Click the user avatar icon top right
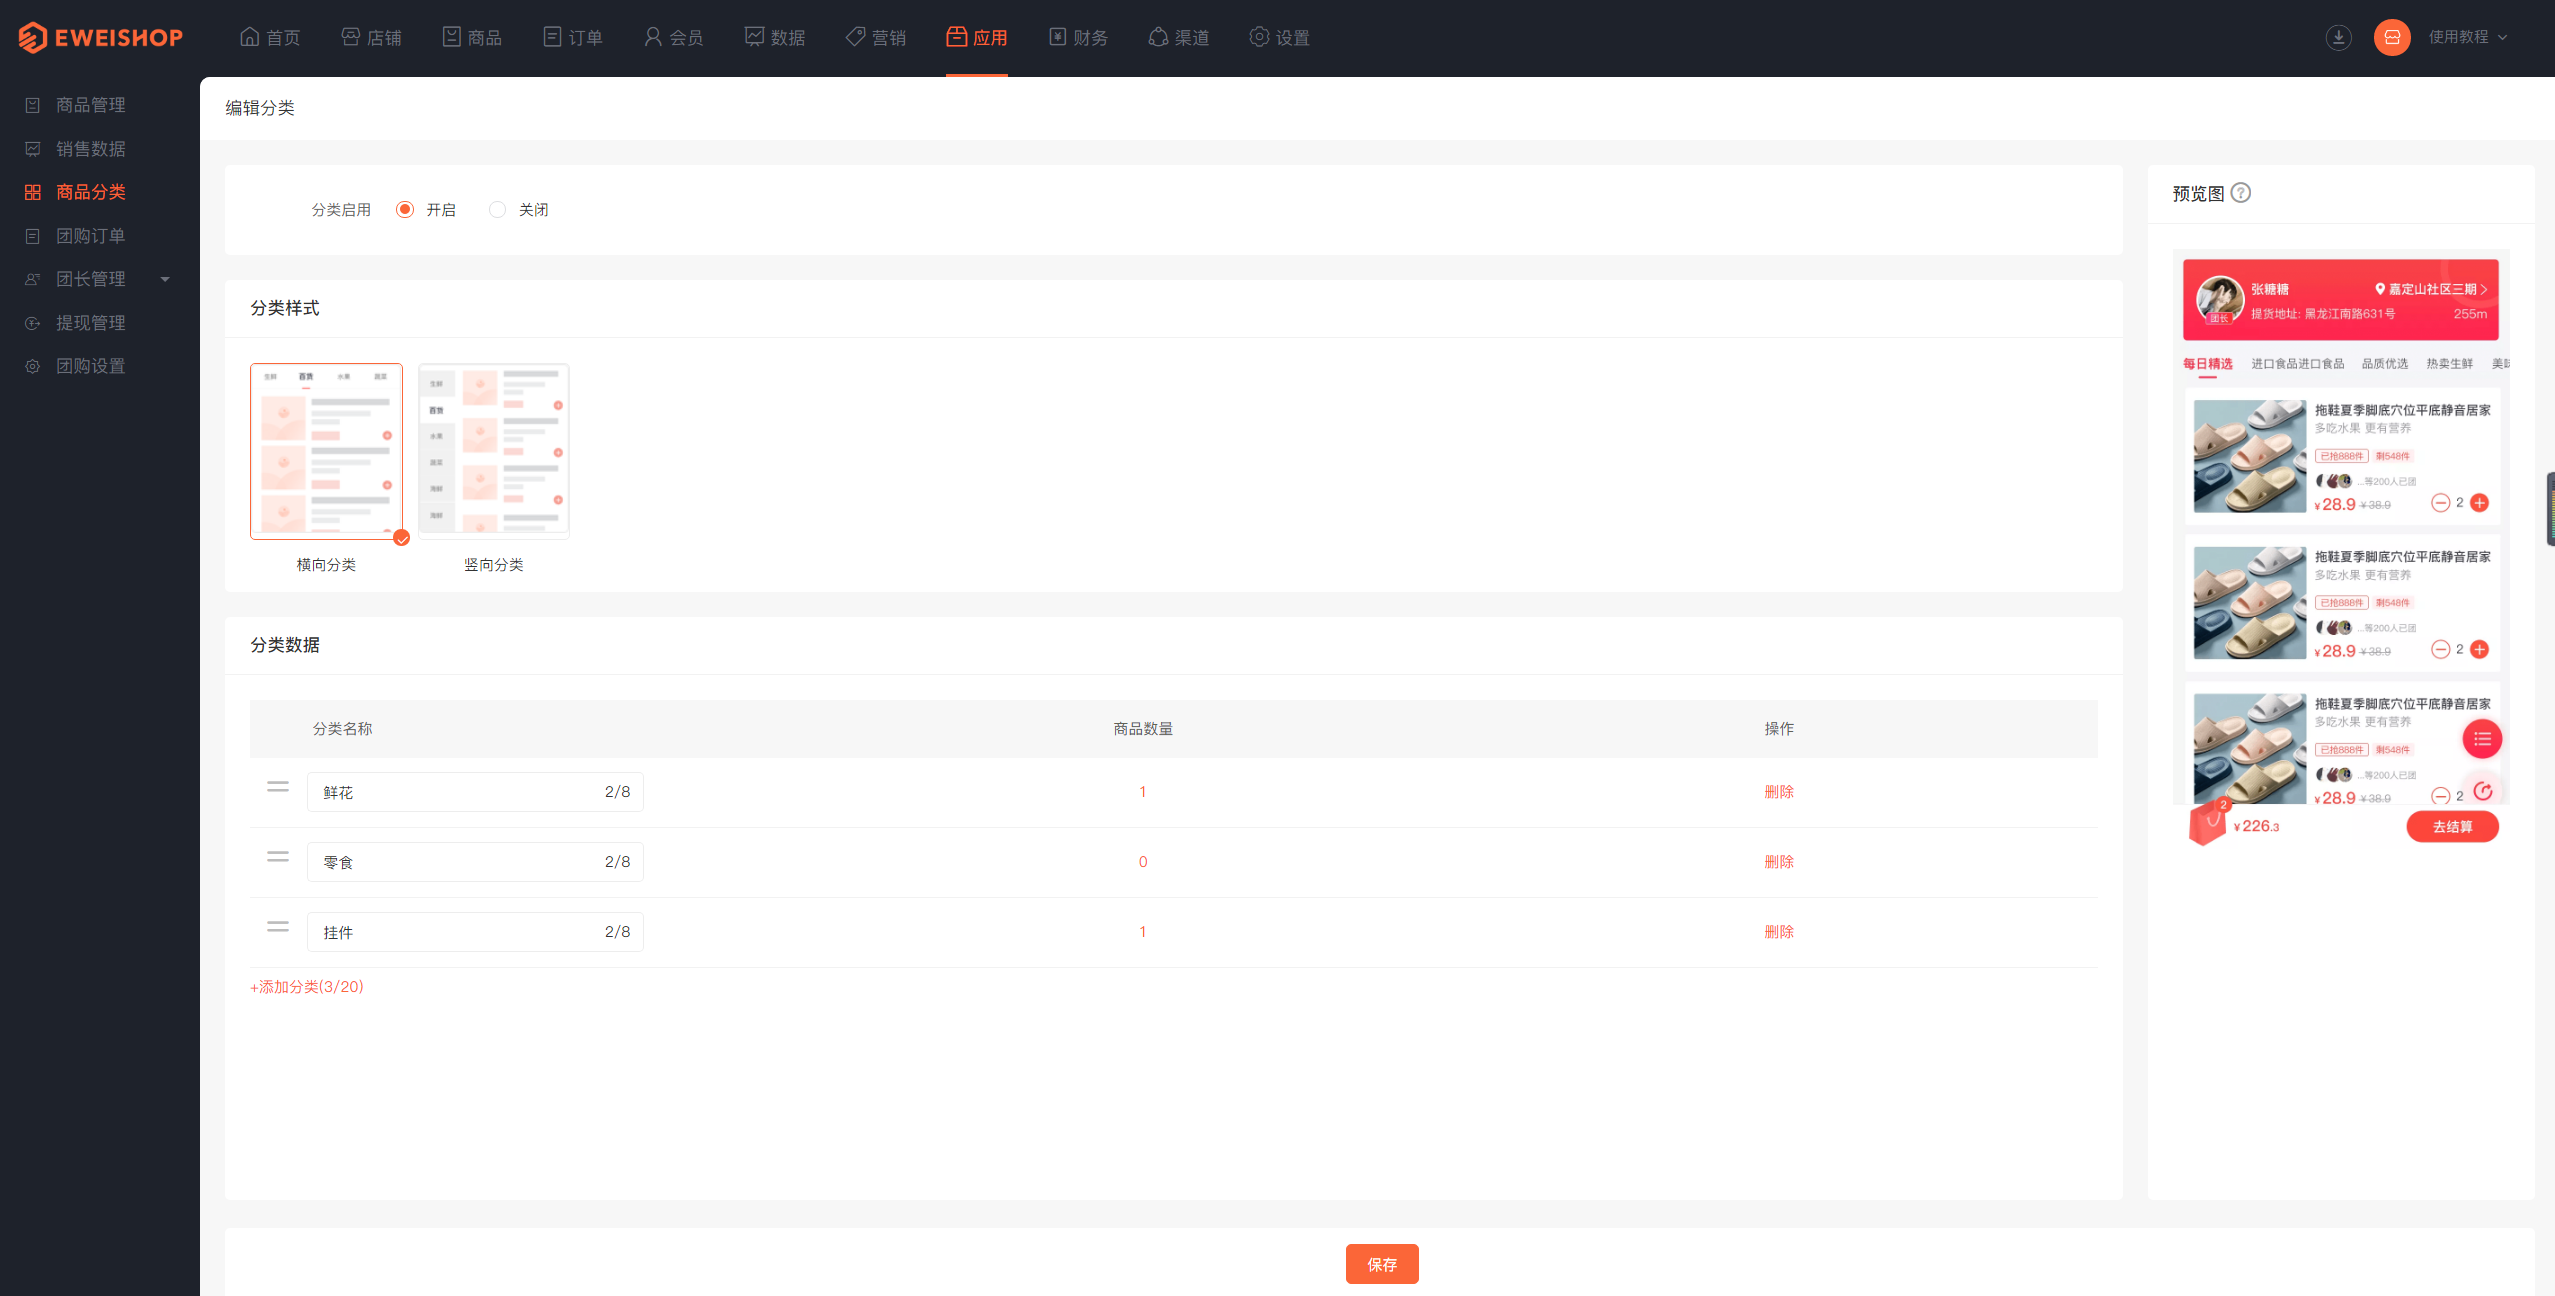2555x1296 pixels. [2395, 36]
